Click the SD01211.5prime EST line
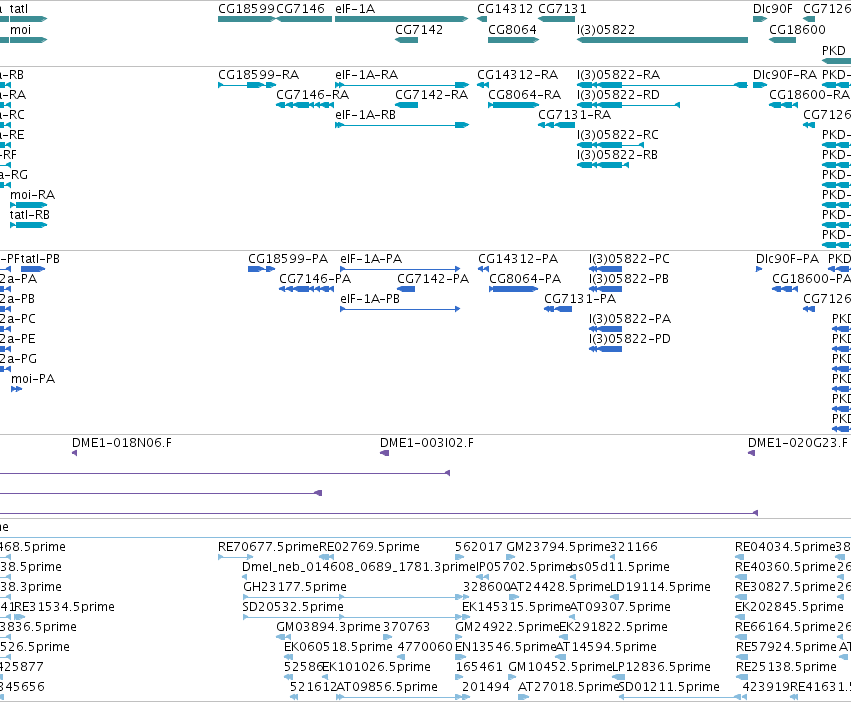851x702 pixels. pos(680,697)
